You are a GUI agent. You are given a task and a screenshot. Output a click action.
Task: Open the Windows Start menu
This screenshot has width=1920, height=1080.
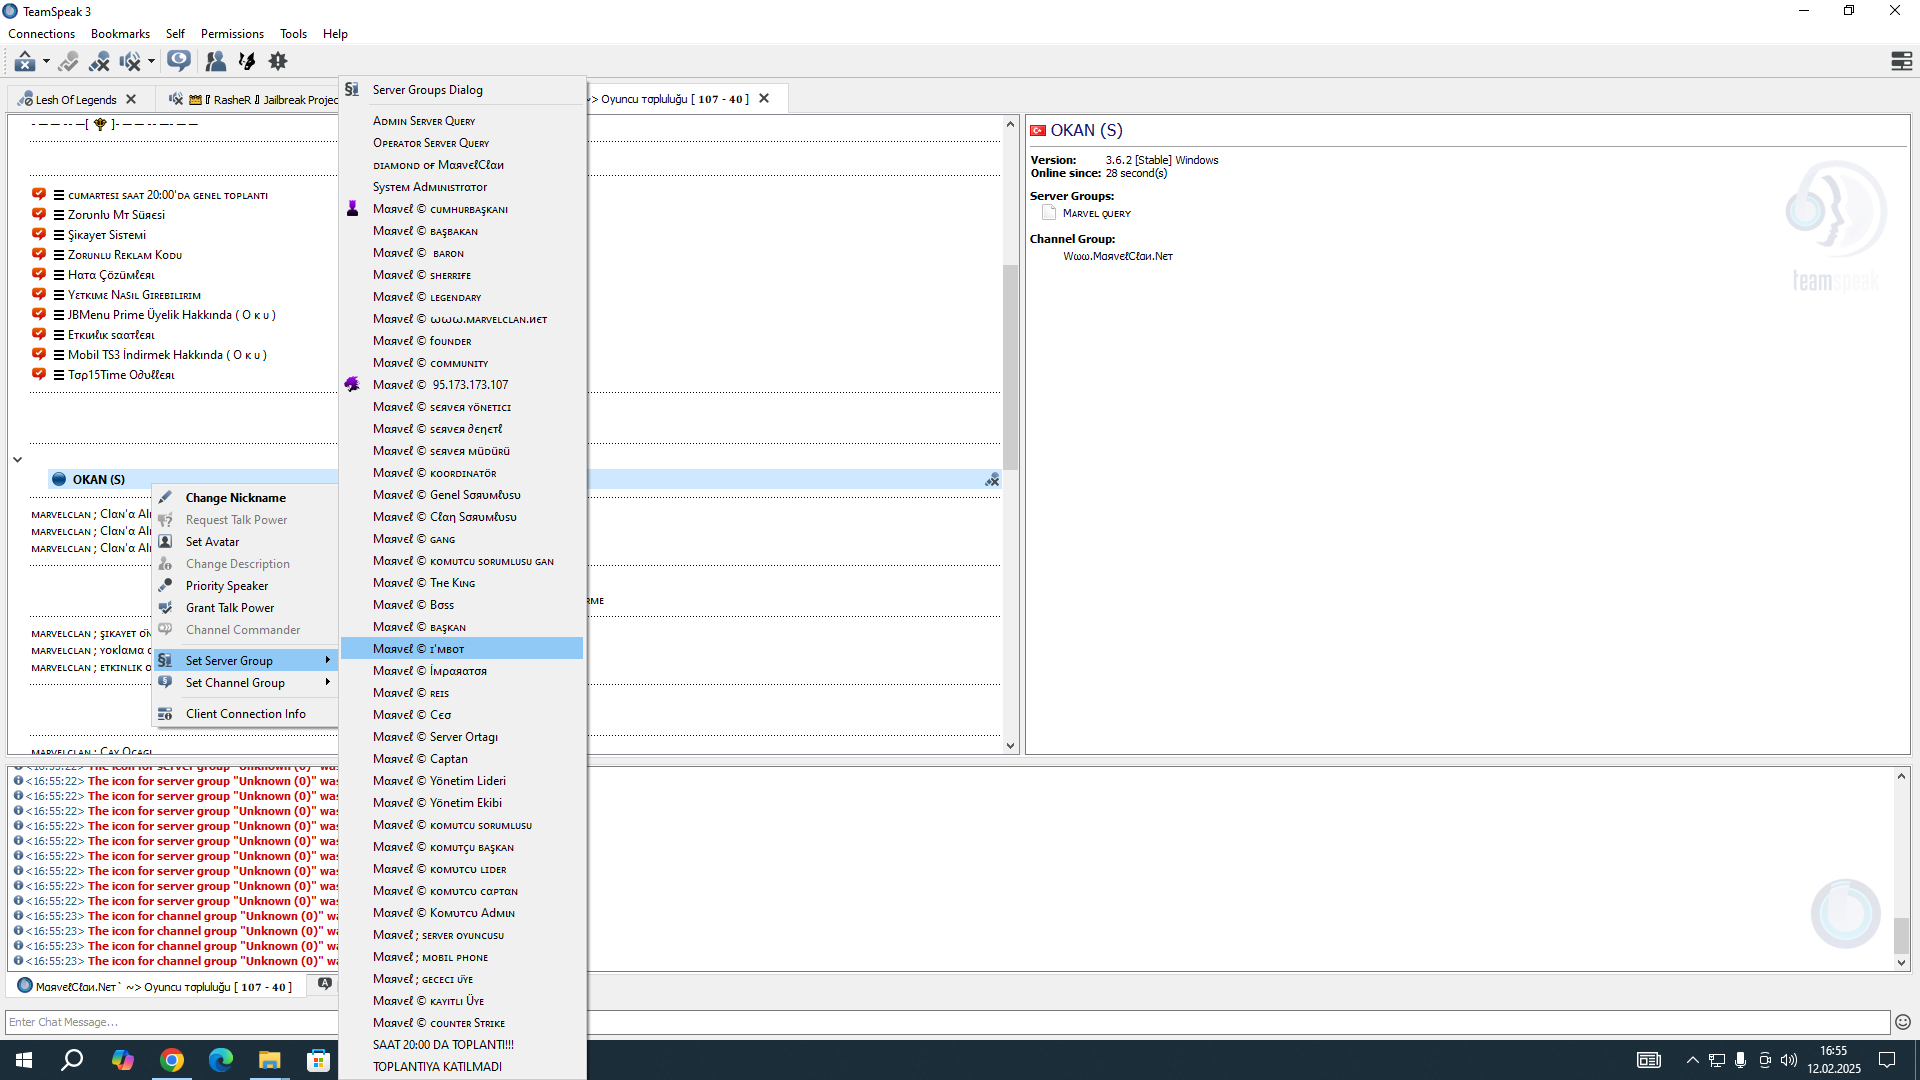(24, 1060)
